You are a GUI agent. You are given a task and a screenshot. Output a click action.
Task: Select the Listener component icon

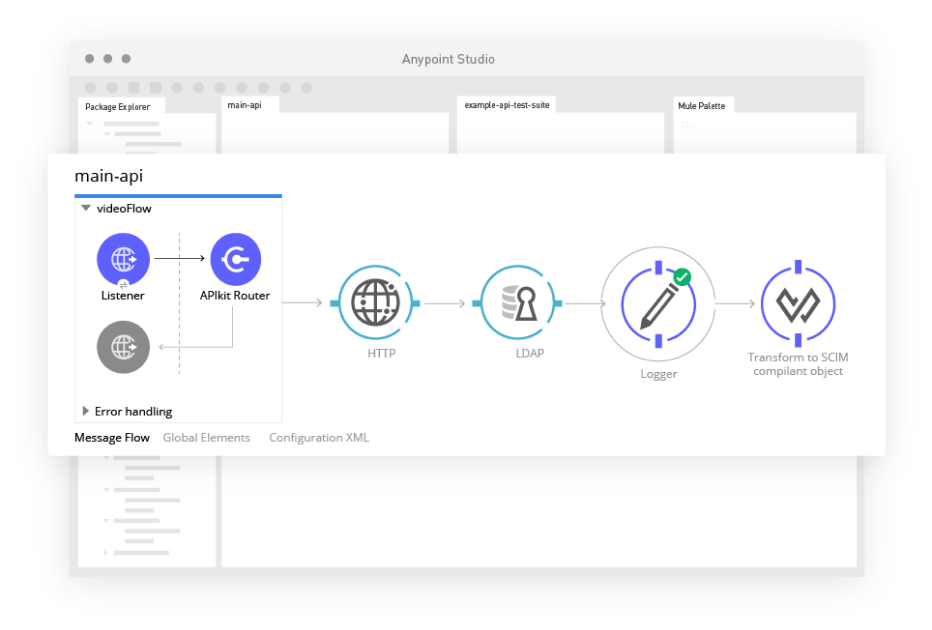point(123,259)
